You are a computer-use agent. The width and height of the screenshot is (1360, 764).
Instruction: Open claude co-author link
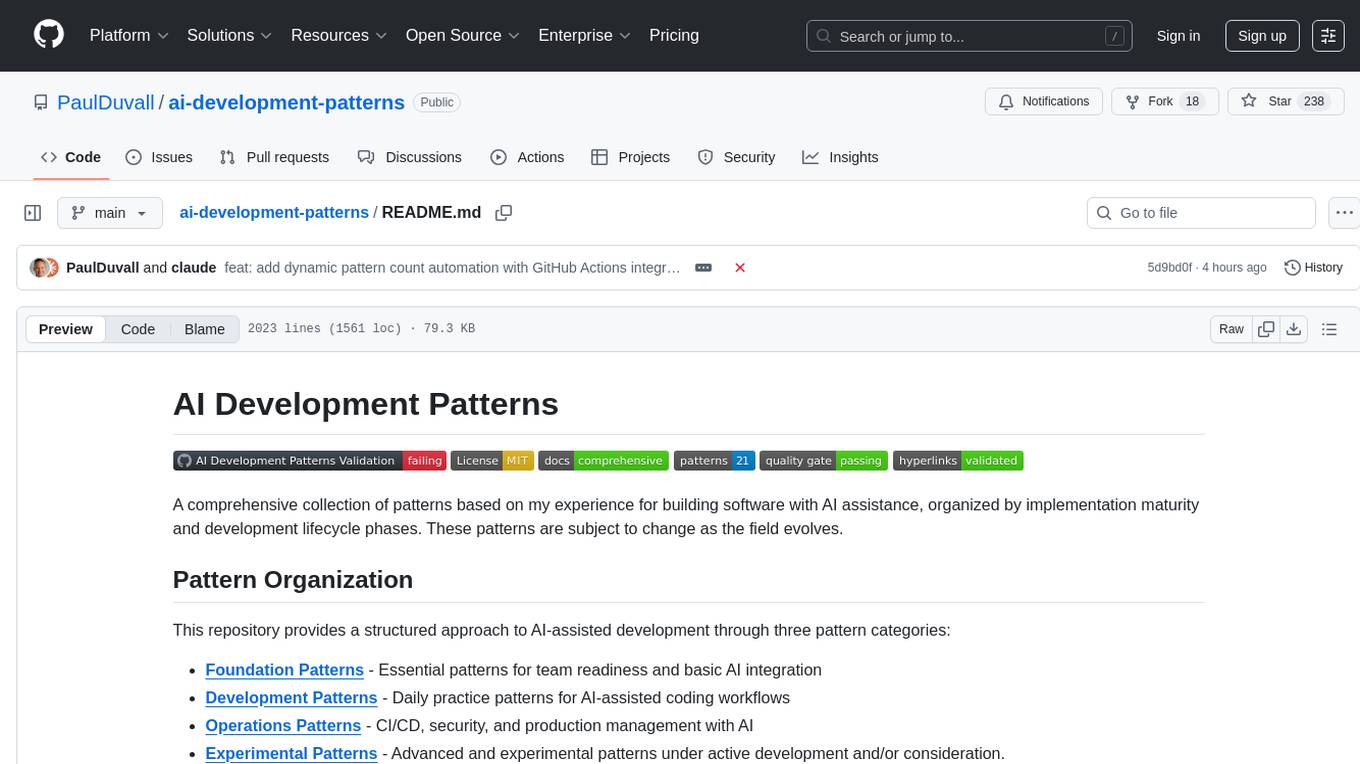click(194, 267)
